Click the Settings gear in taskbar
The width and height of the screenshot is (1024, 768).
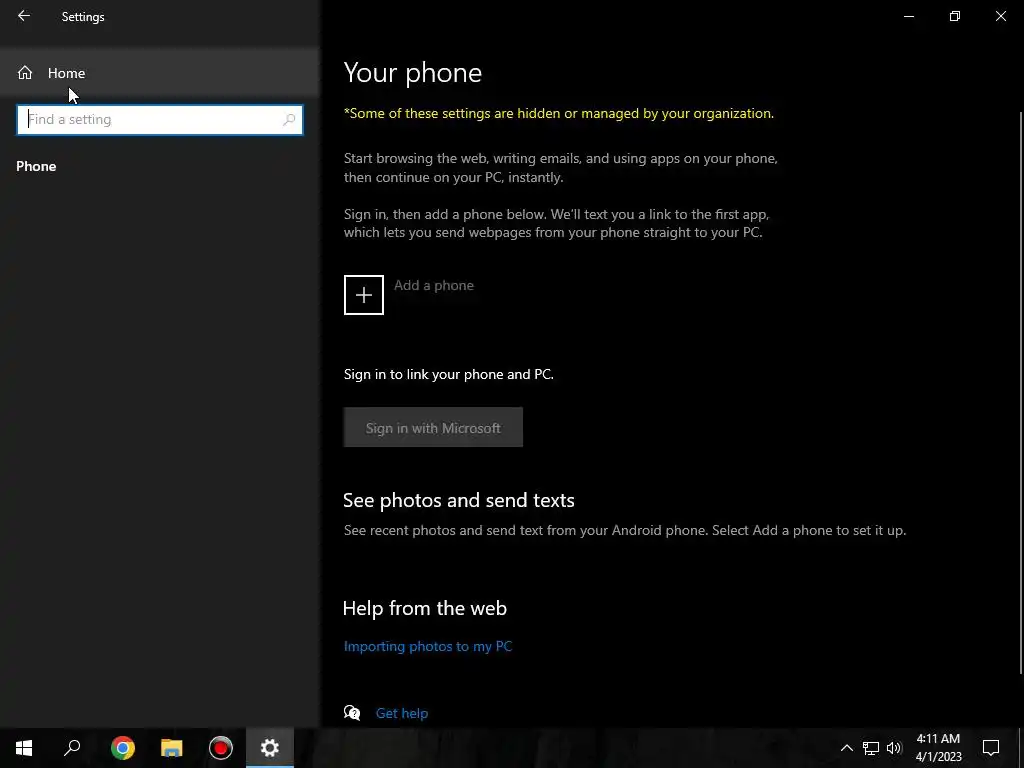tap(270, 748)
